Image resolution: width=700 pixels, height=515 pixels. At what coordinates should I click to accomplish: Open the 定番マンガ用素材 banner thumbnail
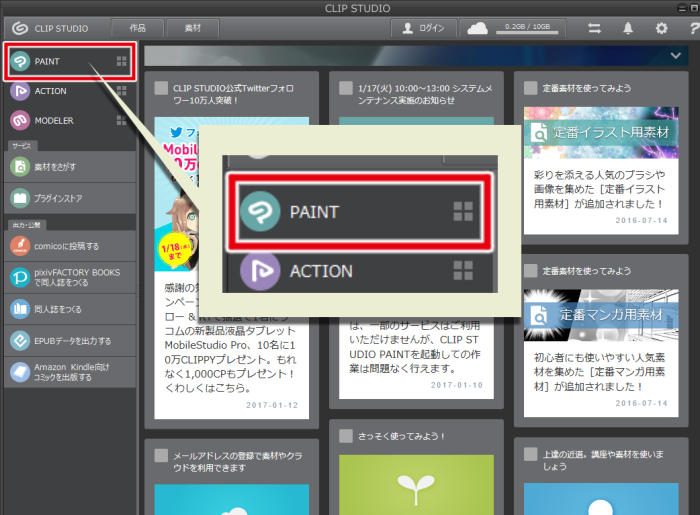pyautogui.click(x=601, y=315)
